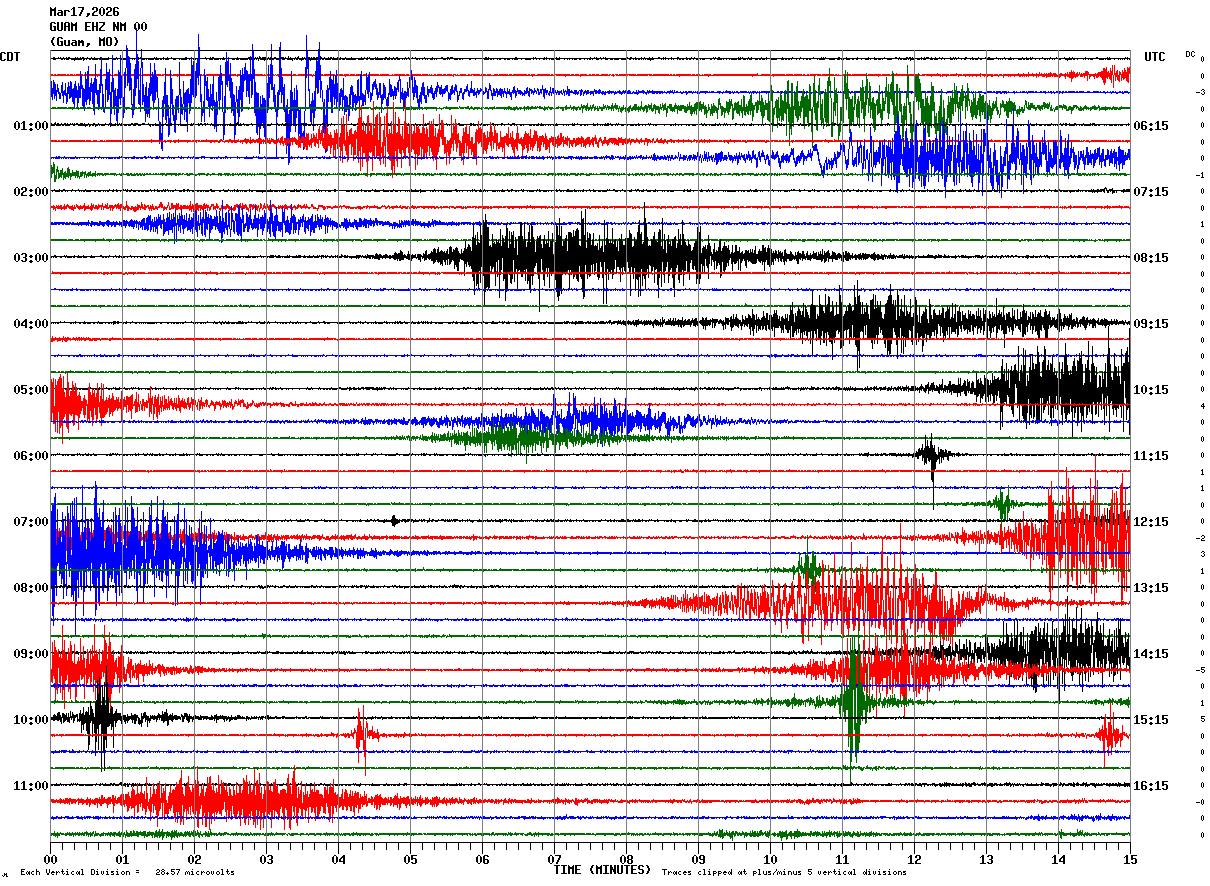
Task: Select the 04:00 CDT row label
Action: click(x=31, y=324)
